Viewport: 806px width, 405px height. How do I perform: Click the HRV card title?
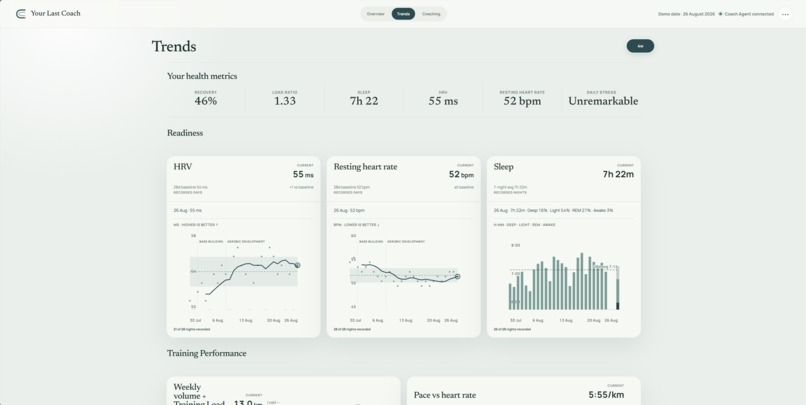tap(182, 167)
